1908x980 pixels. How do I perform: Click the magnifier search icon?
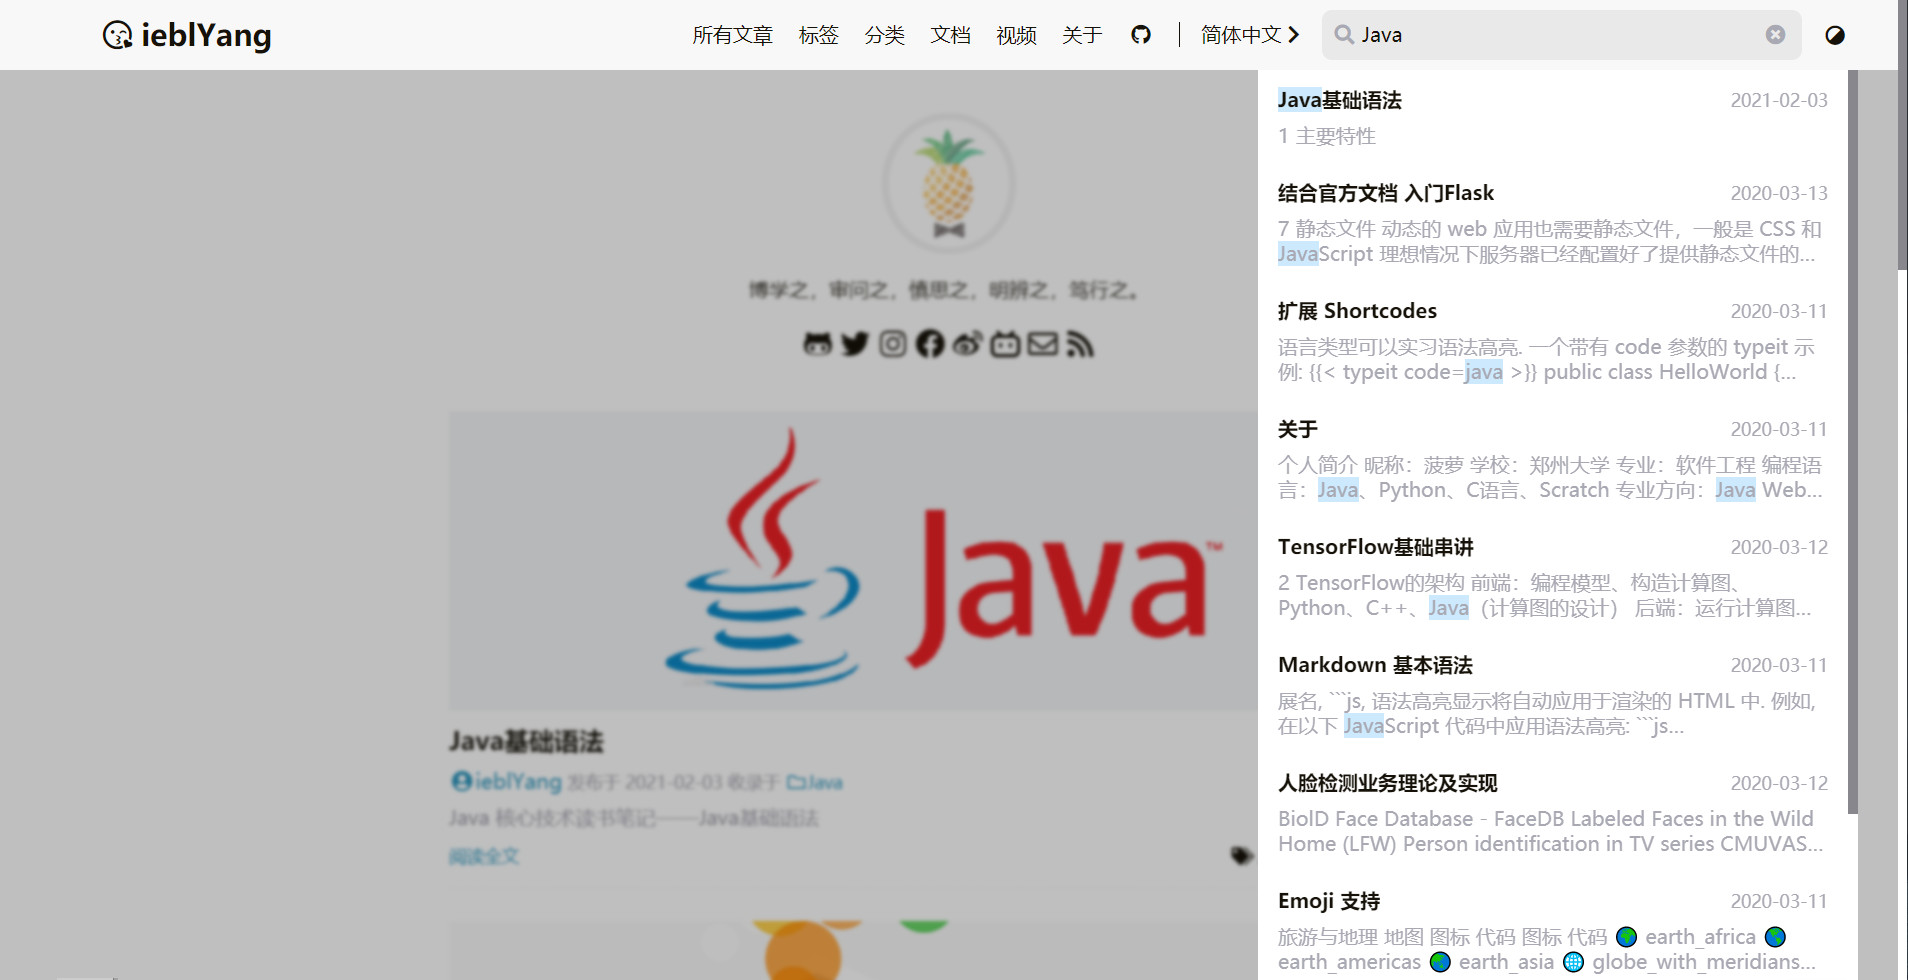1344,35
